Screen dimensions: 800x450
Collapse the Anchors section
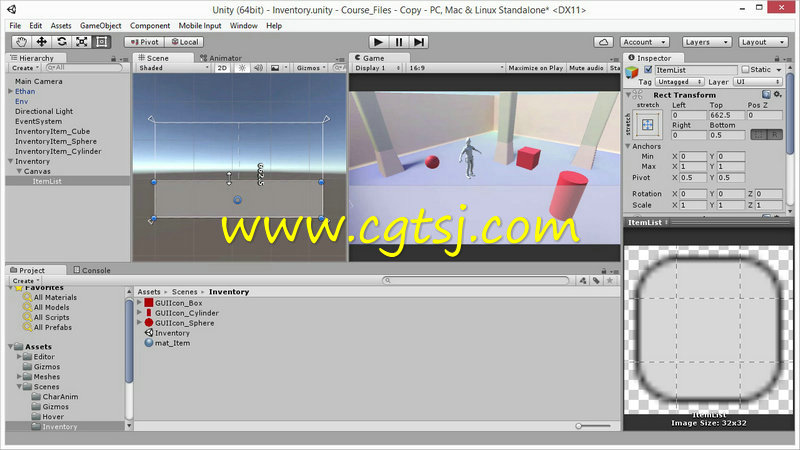tap(628, 146)
